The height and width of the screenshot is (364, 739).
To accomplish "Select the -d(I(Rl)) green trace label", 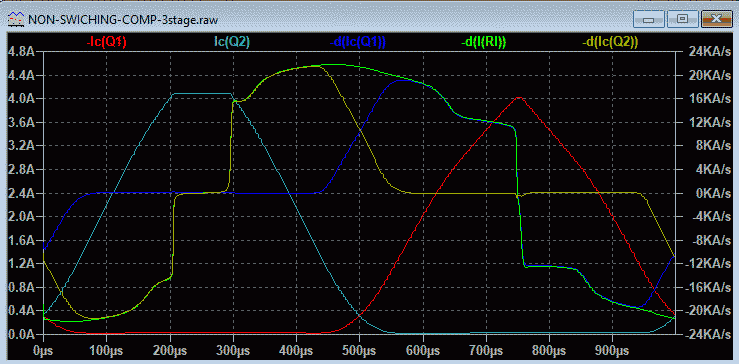I will click(x=484, y=42).
